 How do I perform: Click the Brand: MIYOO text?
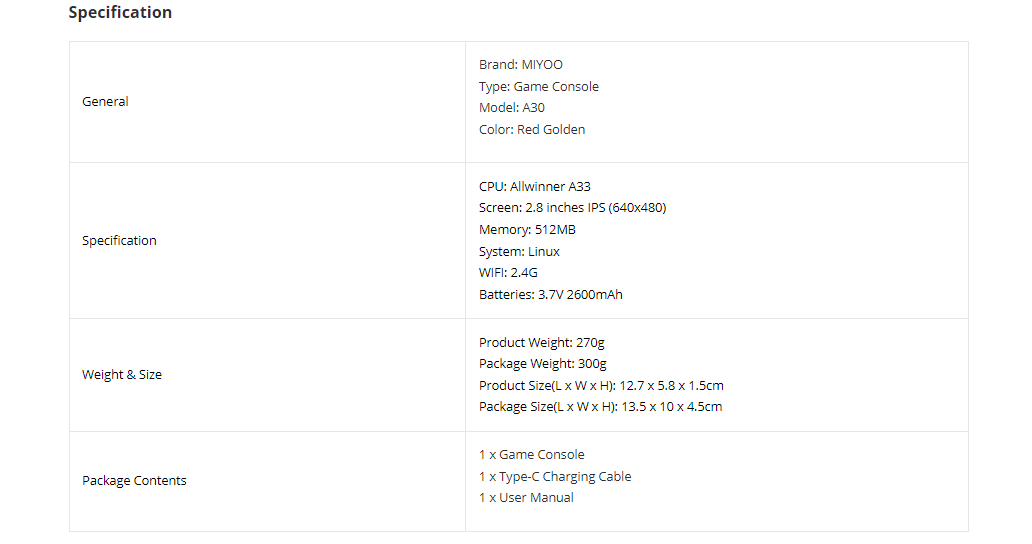tap(521, 64)
